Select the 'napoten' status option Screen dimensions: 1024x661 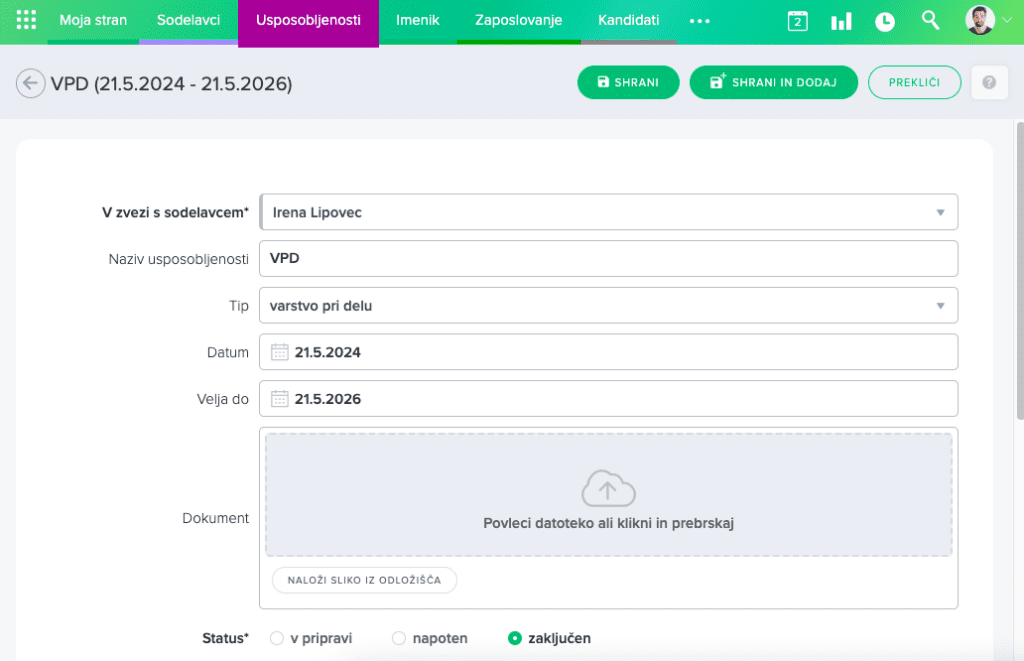click(x=399, y=638)
